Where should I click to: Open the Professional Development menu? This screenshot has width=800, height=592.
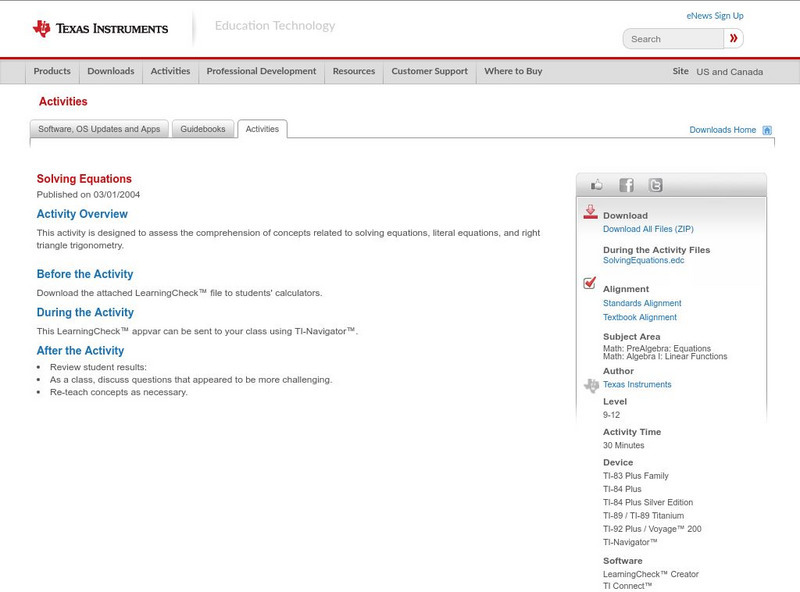point(261,71)
